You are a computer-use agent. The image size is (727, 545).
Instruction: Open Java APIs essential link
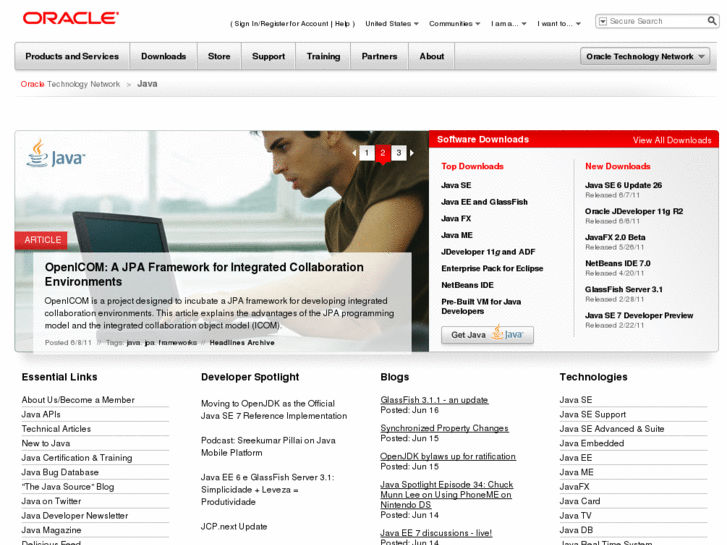41,414
